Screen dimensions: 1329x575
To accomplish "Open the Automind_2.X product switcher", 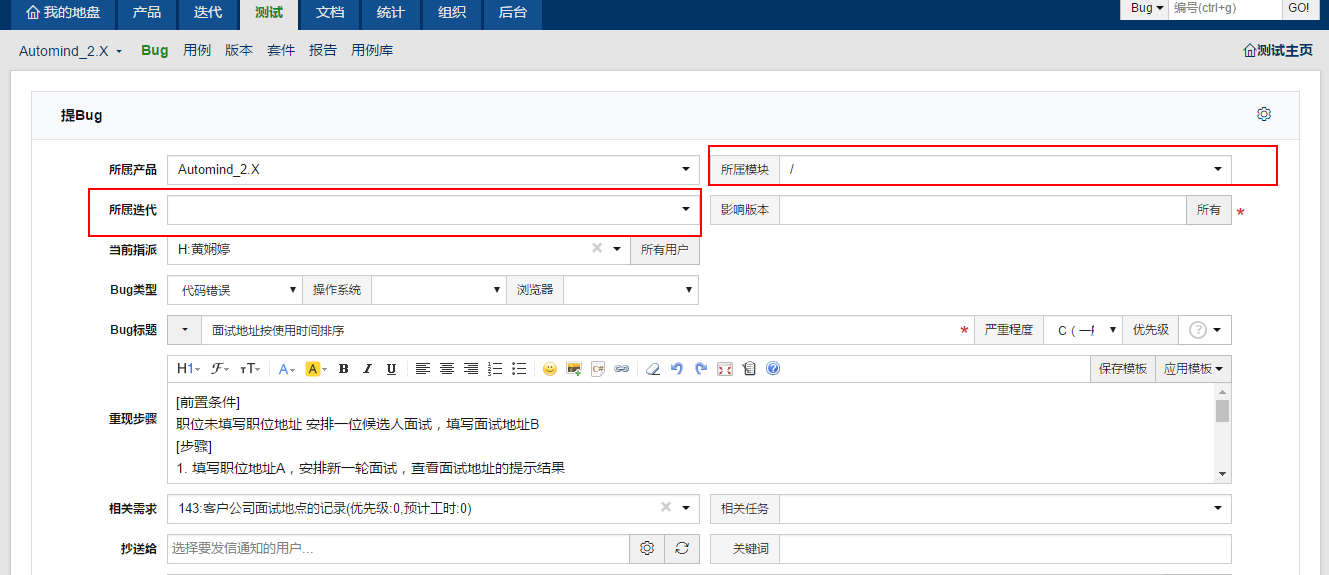I will pyautogui.click(x=71, y=51).
